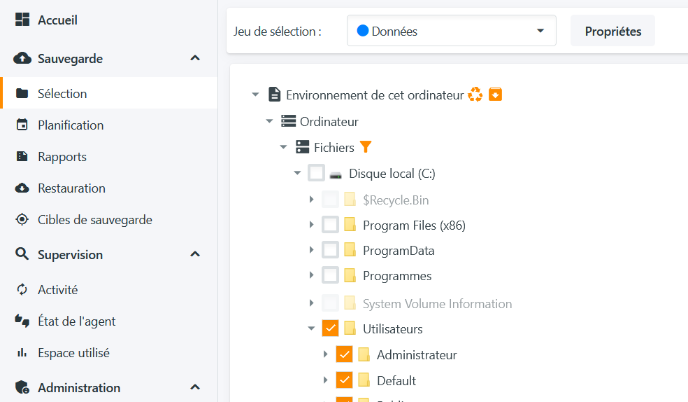
Task: Expand the ProgramData folder
Action: (312, 250)
